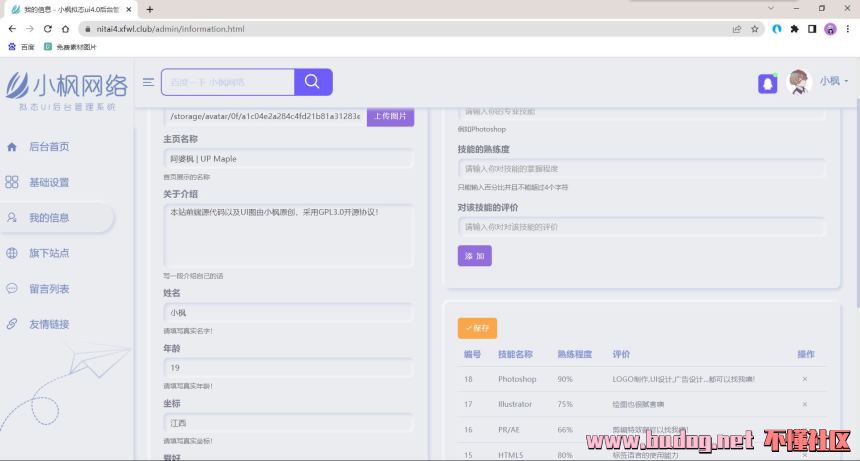Open 基础设置 in the sidebar
Screen dimensions: 860x461
(49, 183)
